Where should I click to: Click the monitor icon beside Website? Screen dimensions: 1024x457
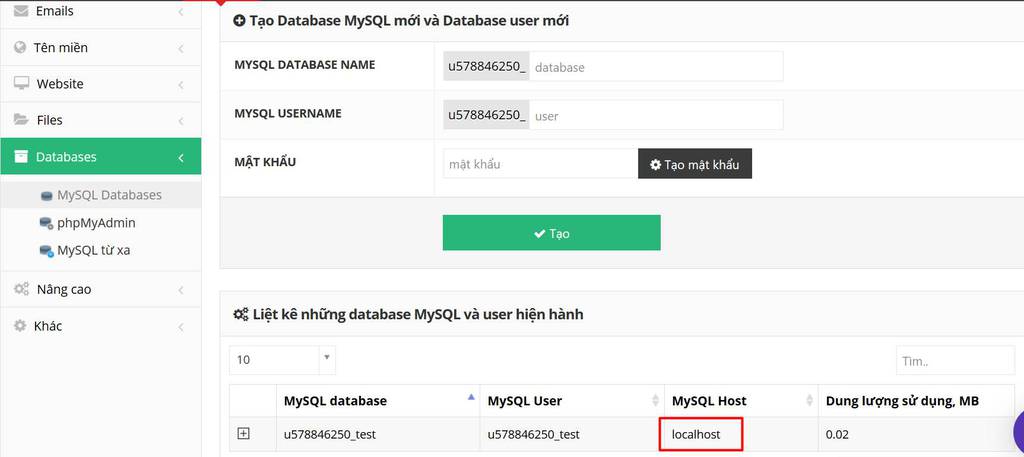(22, 84)
